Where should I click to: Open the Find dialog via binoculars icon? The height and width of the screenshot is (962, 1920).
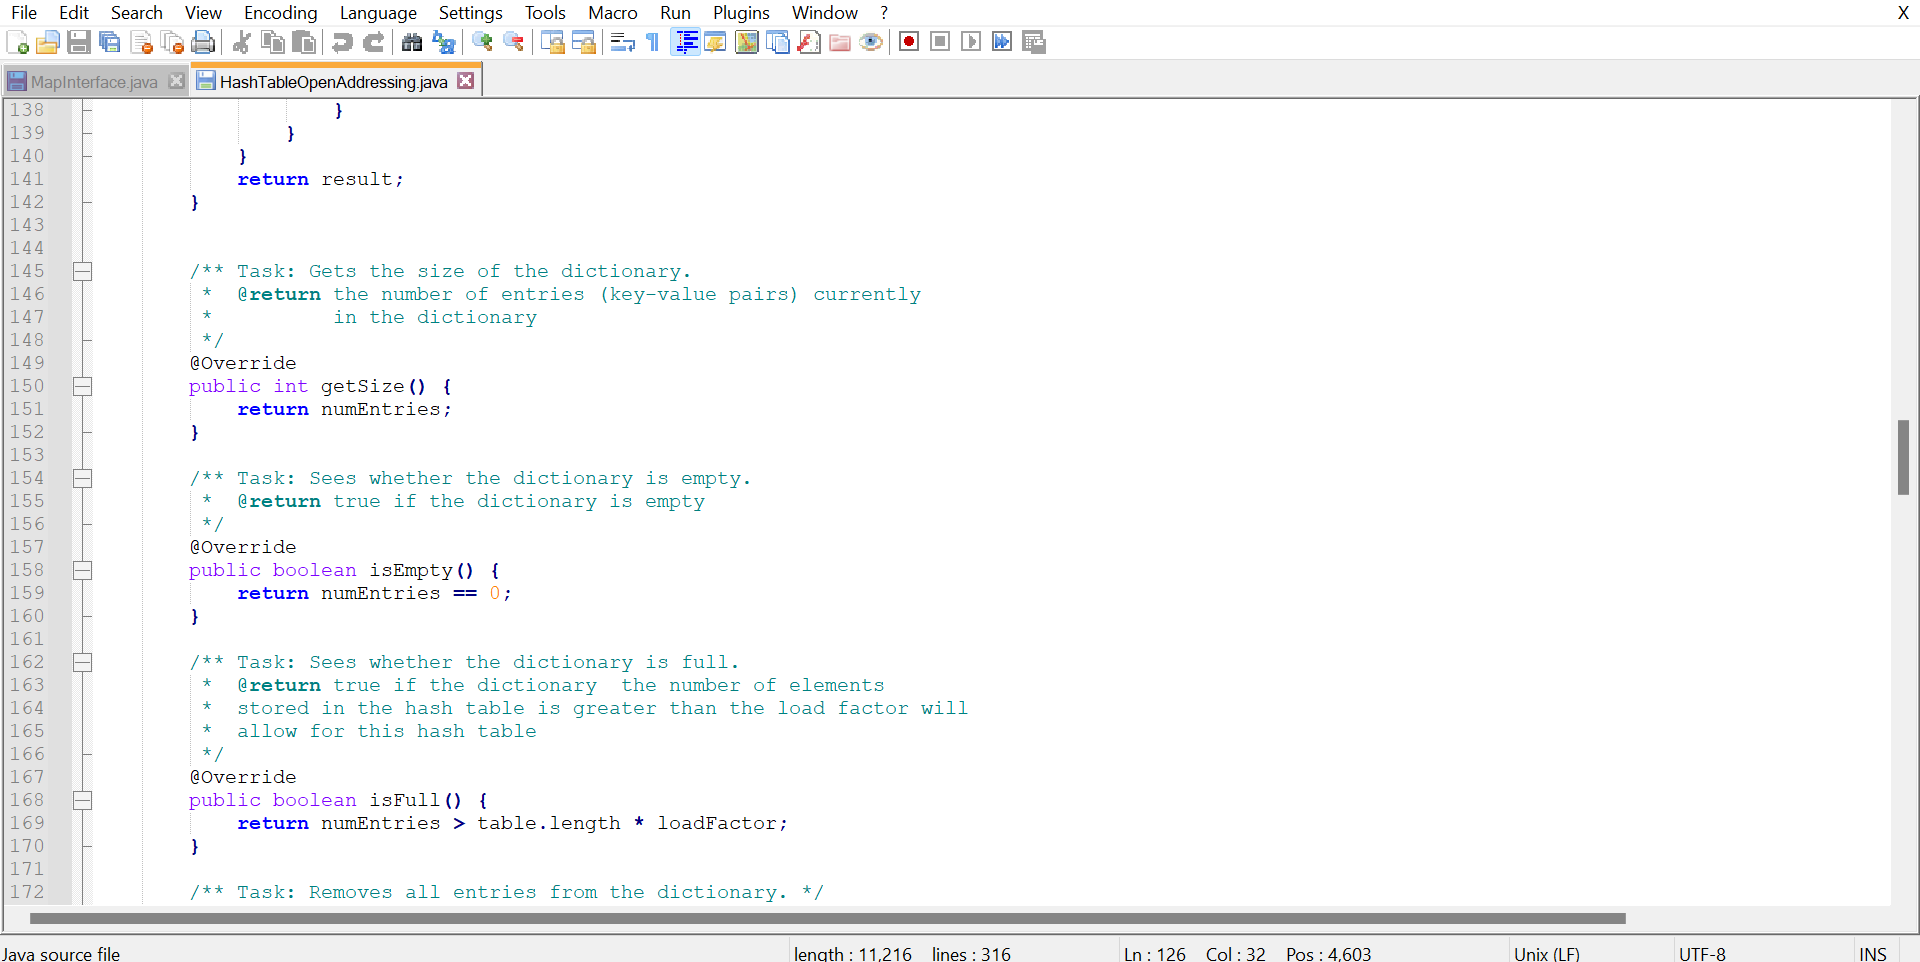pyautogui.click(x=412, y=42)
